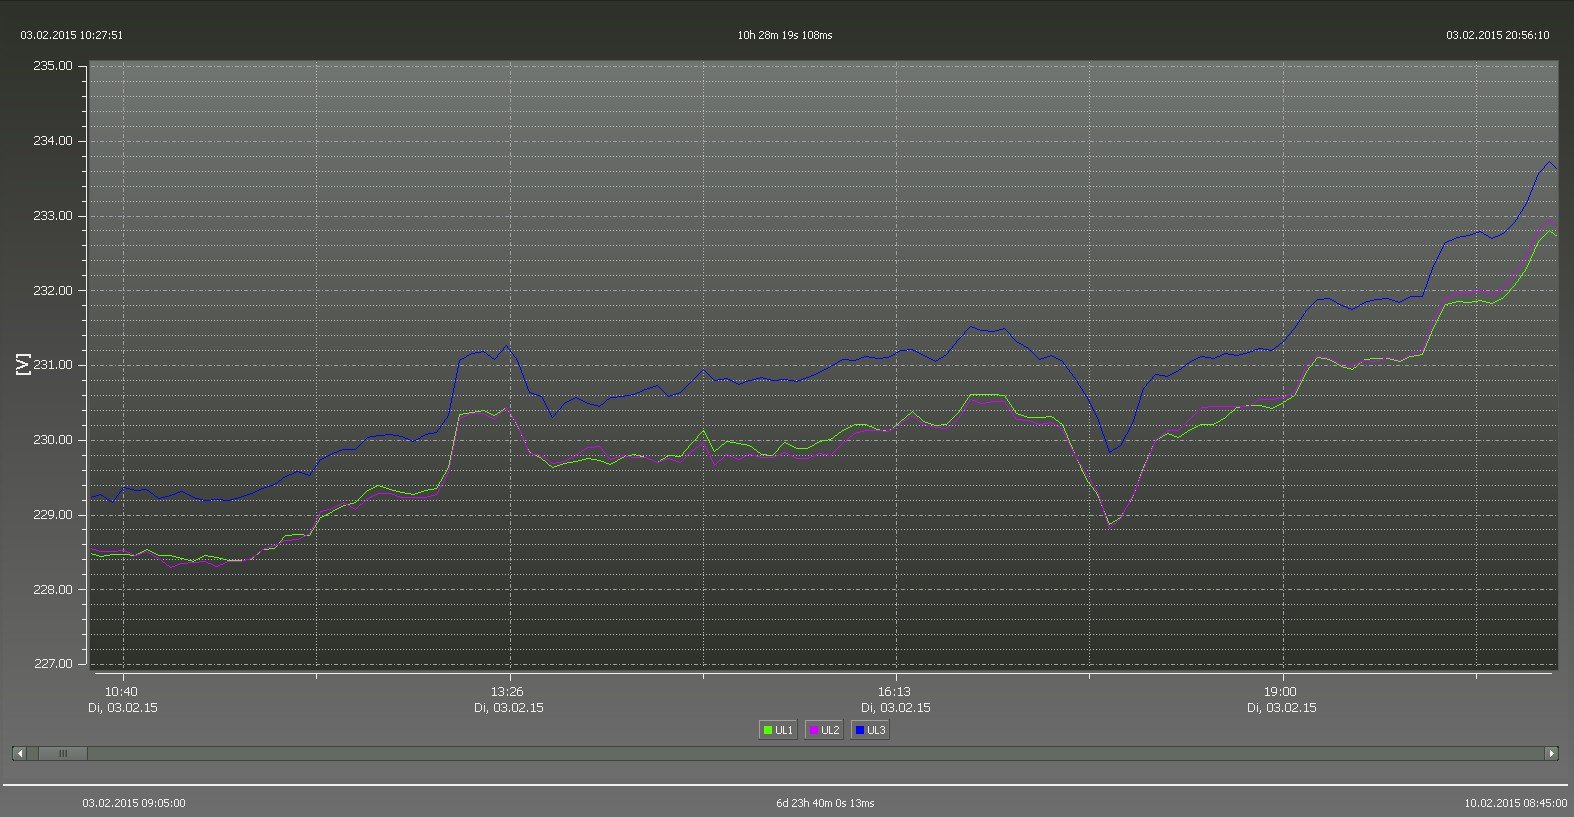Click the blue UL3 peak at chart end
Screen dimensions: 1574x817
(1550, 162)
